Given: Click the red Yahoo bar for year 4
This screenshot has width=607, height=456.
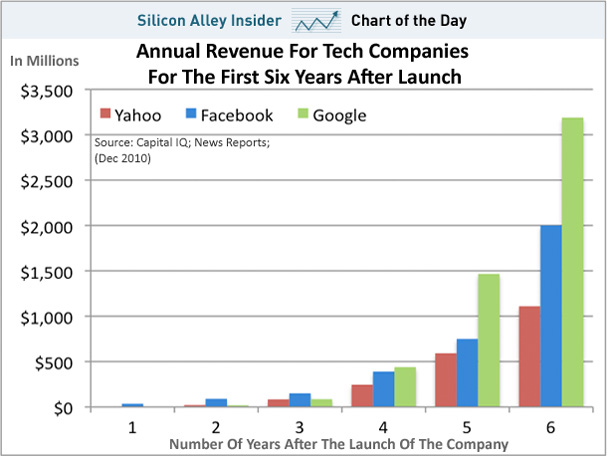Looking at the screenshot, I should [x=362, y=396].
